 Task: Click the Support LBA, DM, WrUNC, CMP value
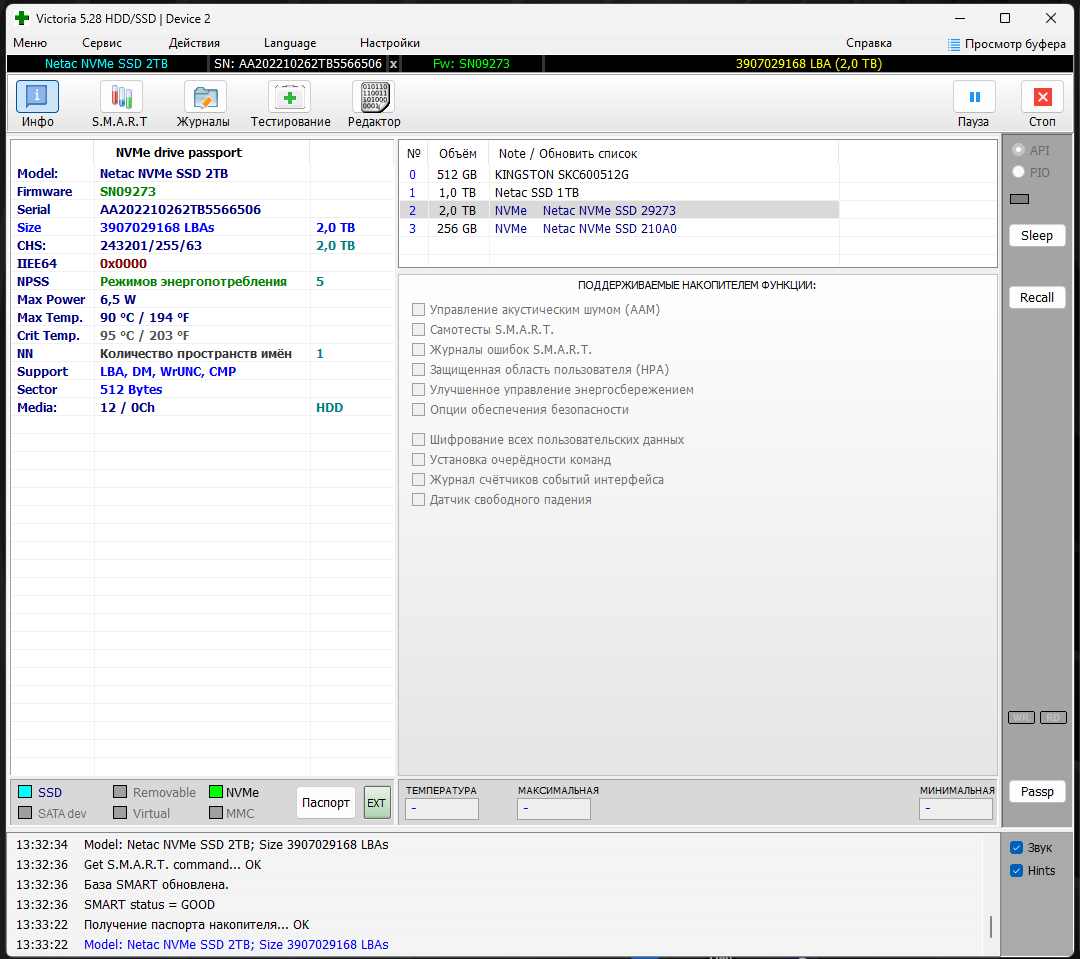(168, 371)
